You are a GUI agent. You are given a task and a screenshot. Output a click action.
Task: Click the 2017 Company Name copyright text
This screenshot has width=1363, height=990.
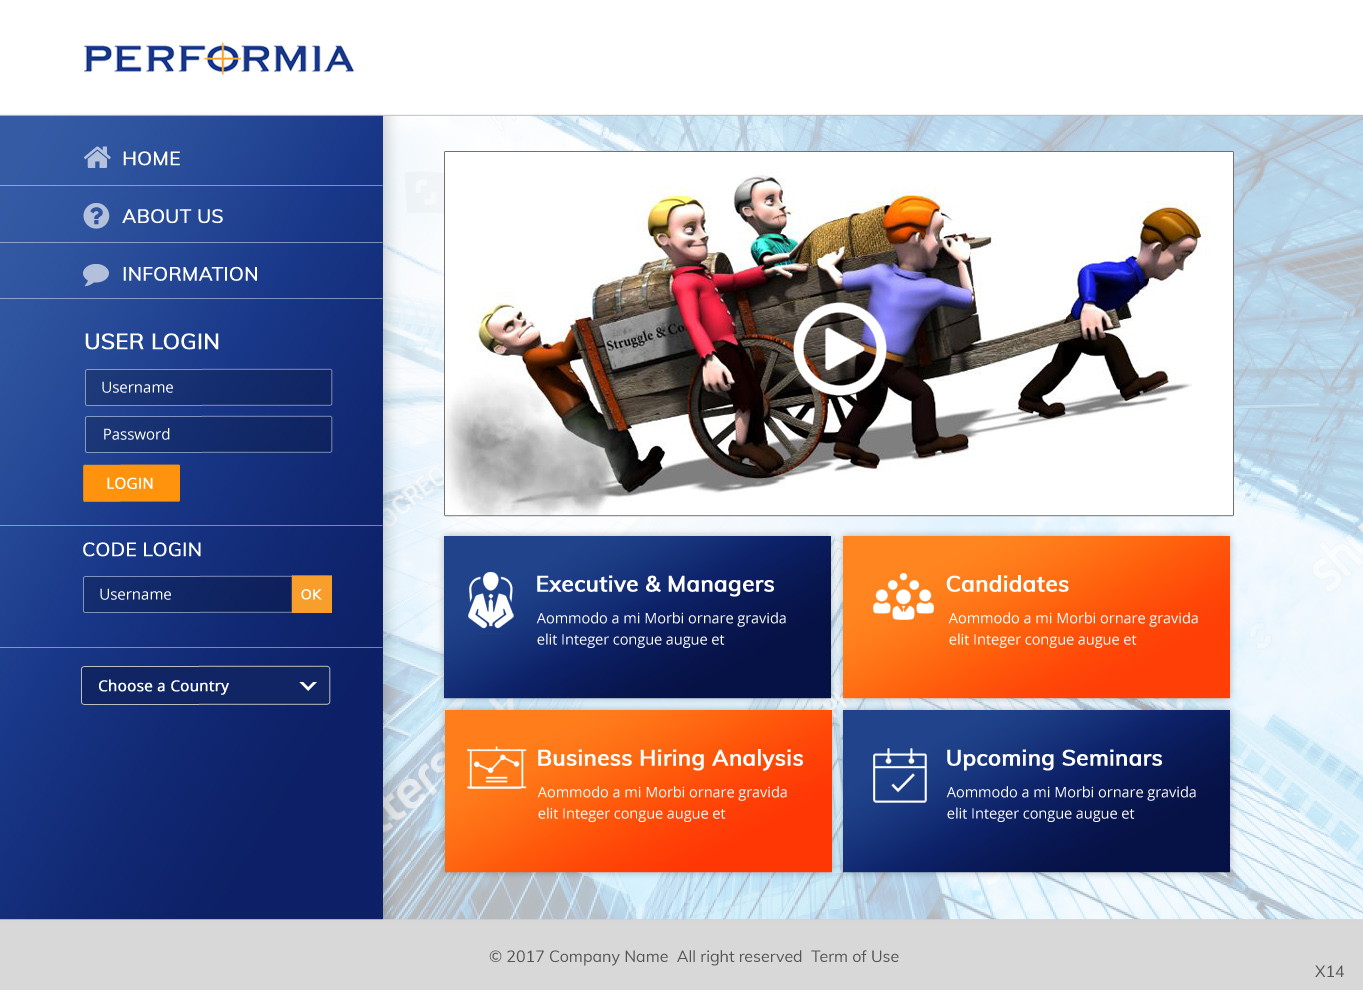pyautogui.click(x=578, y=957)
